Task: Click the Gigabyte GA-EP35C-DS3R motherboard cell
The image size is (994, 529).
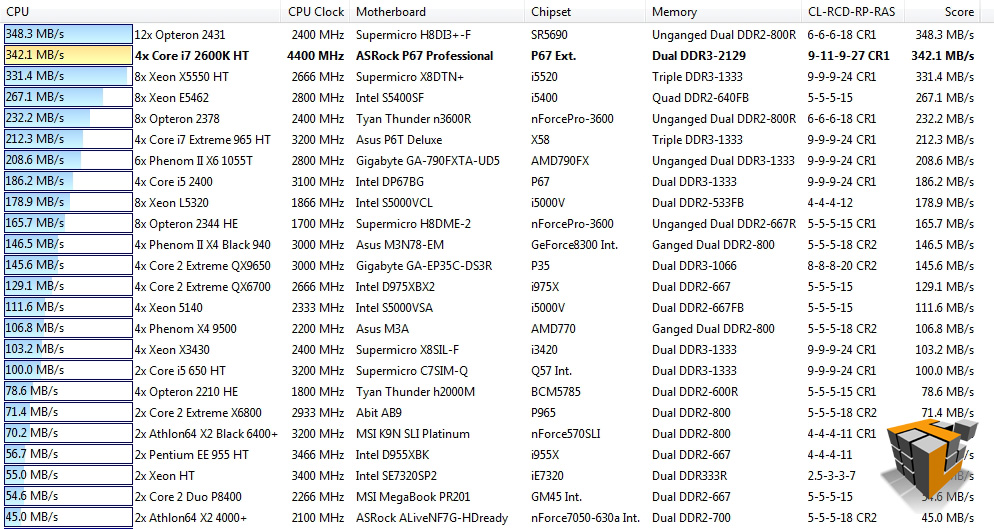Action: (423, 265)
